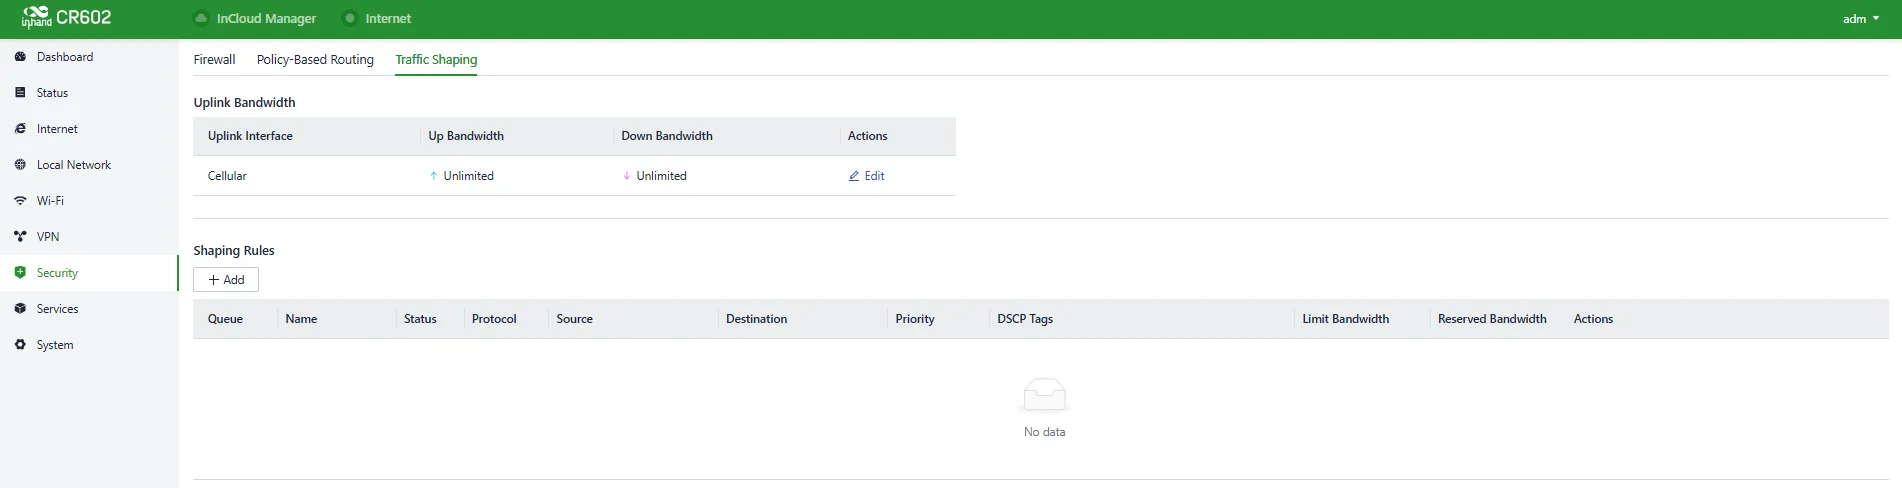Click the empty inbox No data icon
Image resolution: width=1902 pixels, height=488 pixels.
click(x=1044, y=396)
